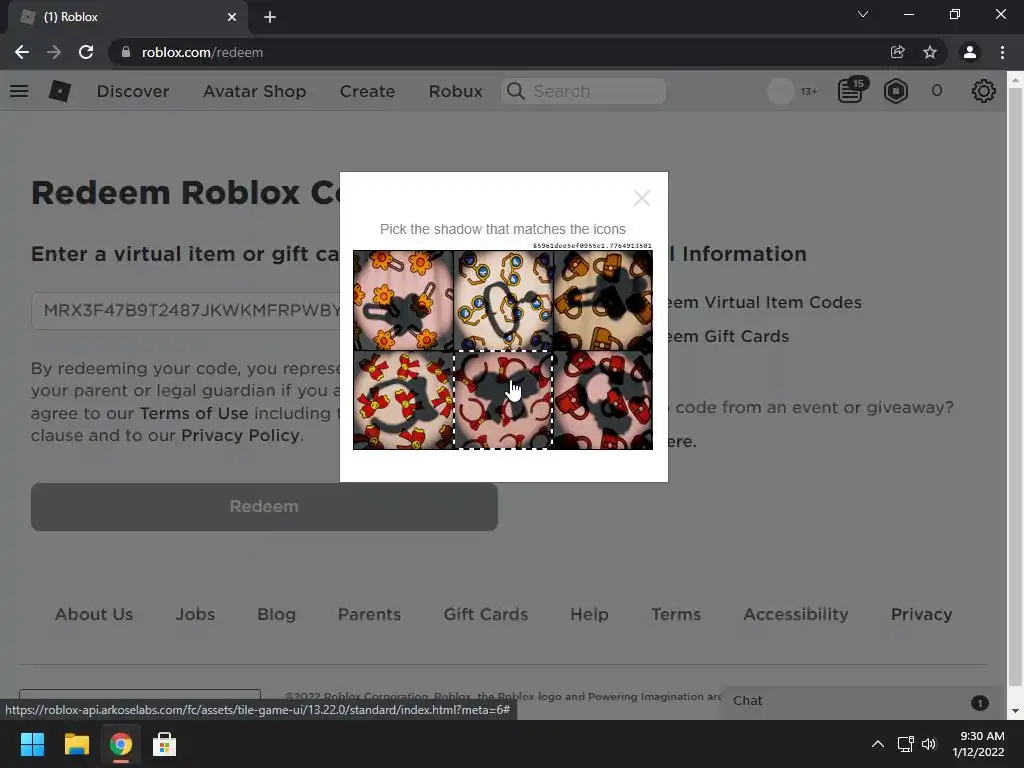Open the Privacy Policy link
Image resolution: width=1024 pixels, height=768 pixels.
[x=240, y=436]
